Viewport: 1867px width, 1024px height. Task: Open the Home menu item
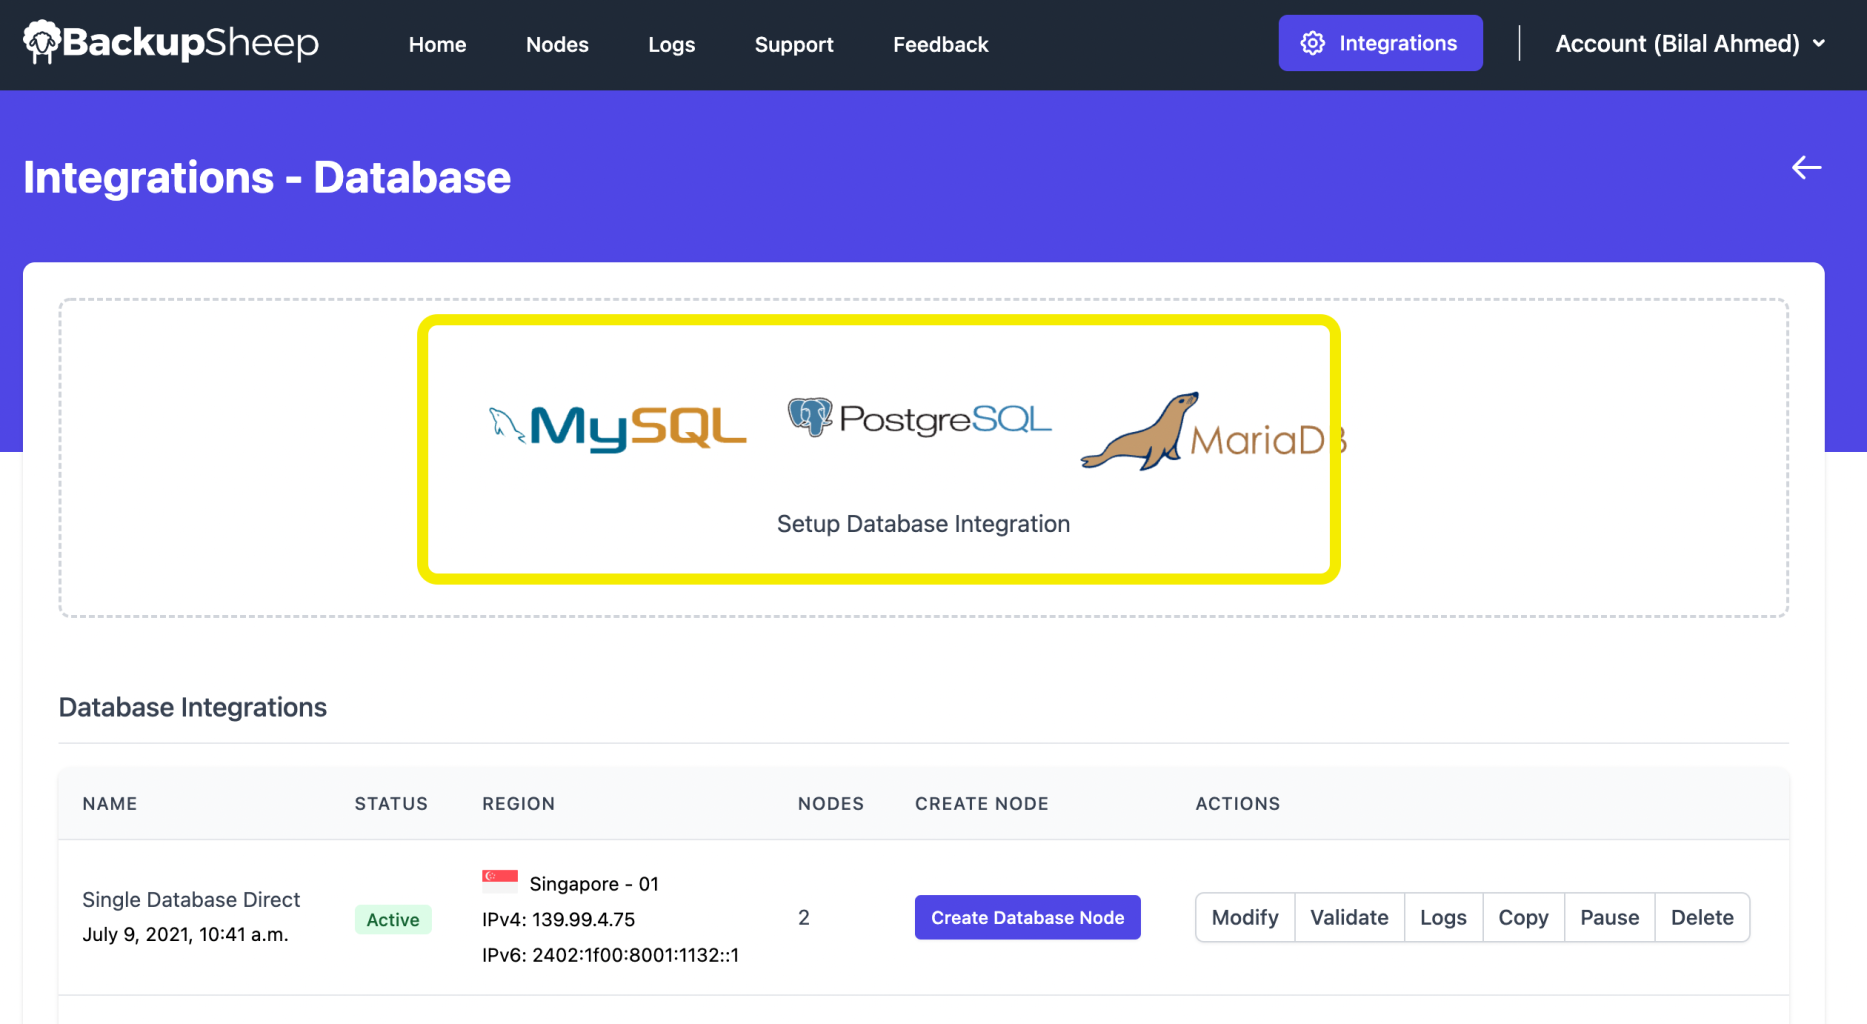(x=437, y=44)
